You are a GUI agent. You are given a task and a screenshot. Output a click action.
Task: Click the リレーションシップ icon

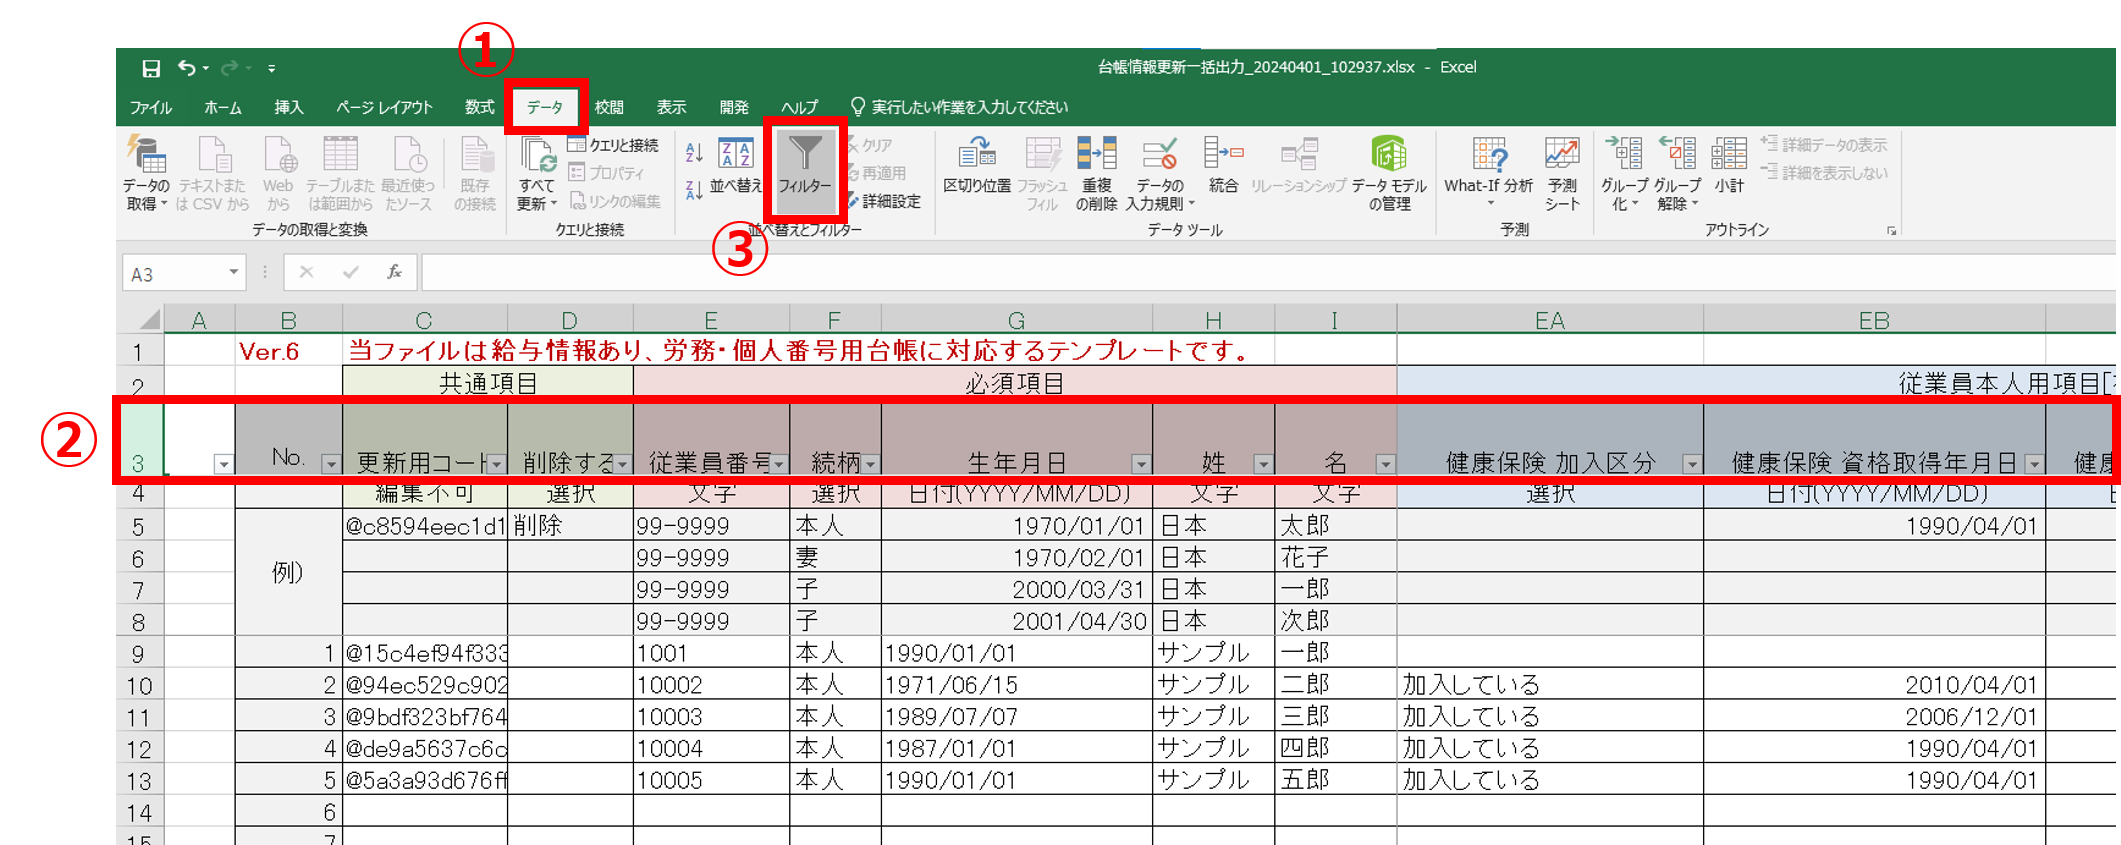click(1299, 166)
